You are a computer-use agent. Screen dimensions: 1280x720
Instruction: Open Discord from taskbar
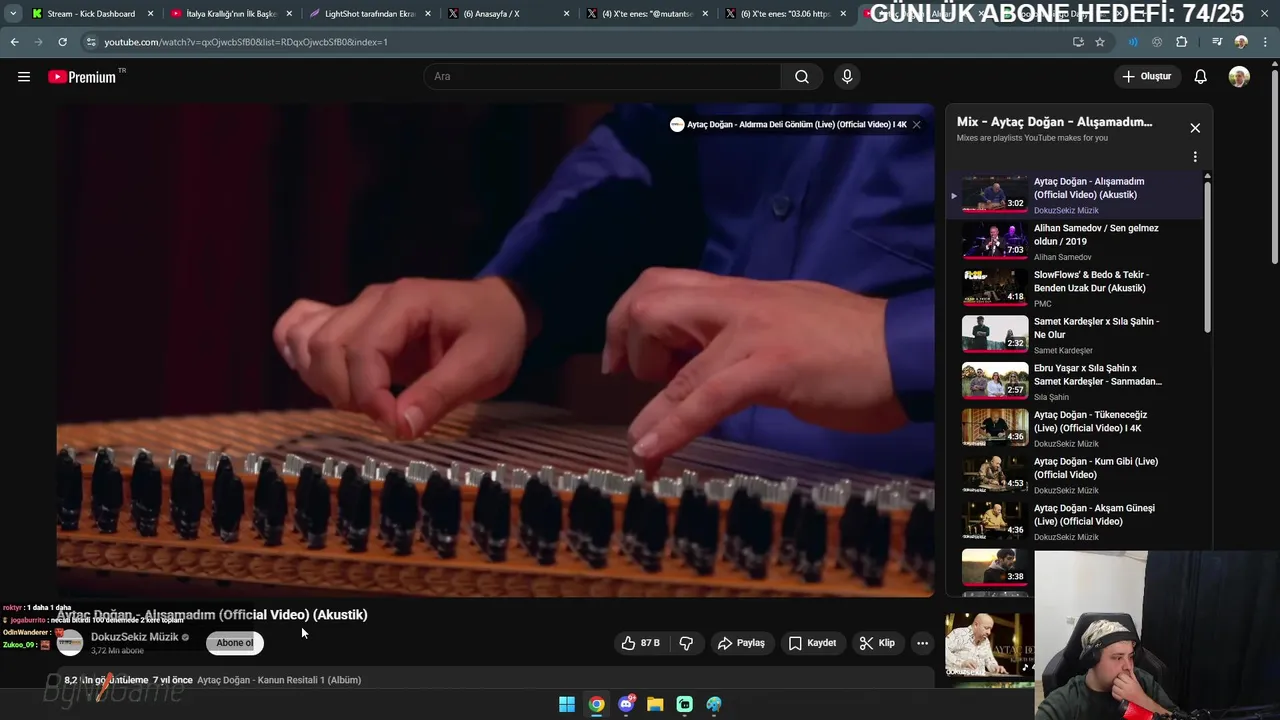627,704
